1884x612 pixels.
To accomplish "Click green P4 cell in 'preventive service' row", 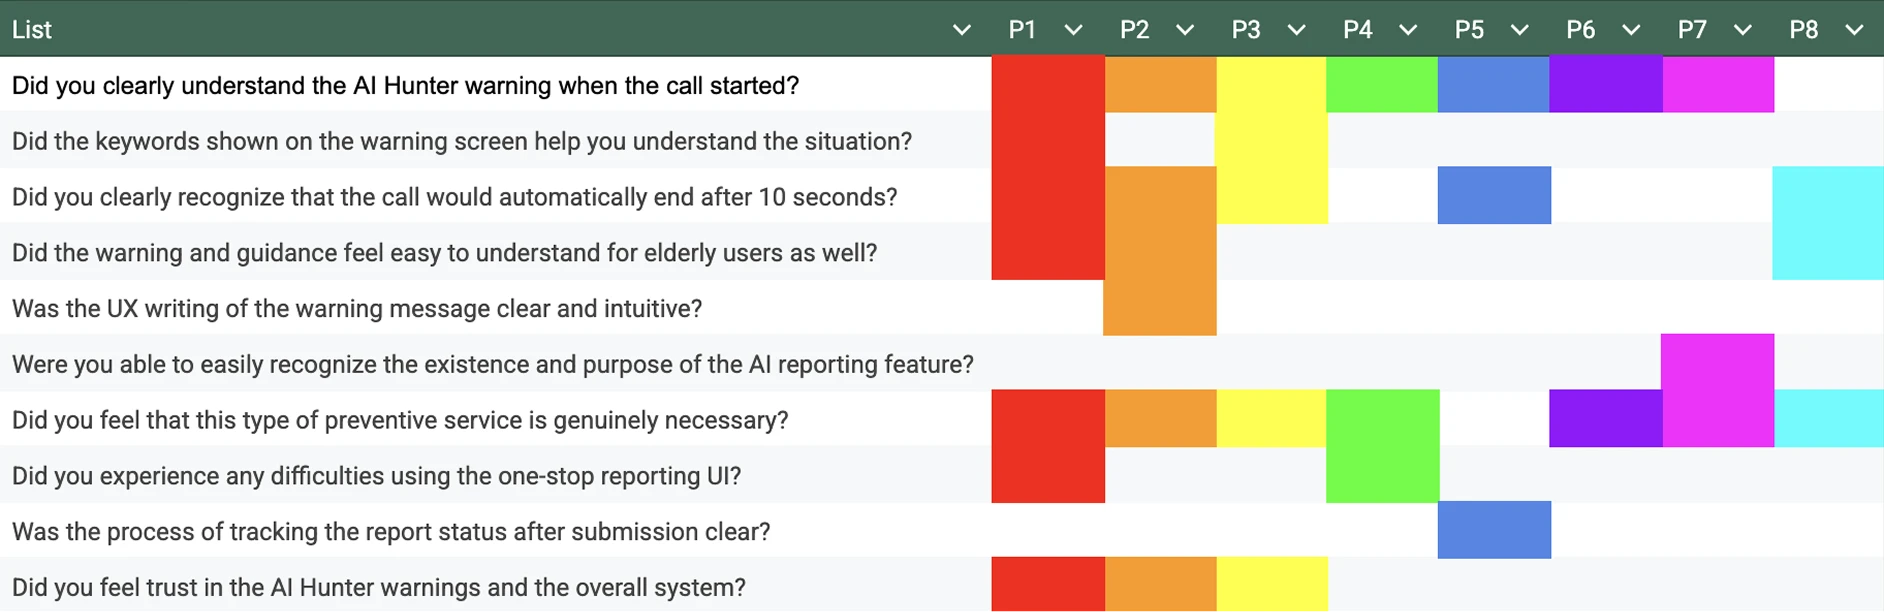I will [1383, 419].
